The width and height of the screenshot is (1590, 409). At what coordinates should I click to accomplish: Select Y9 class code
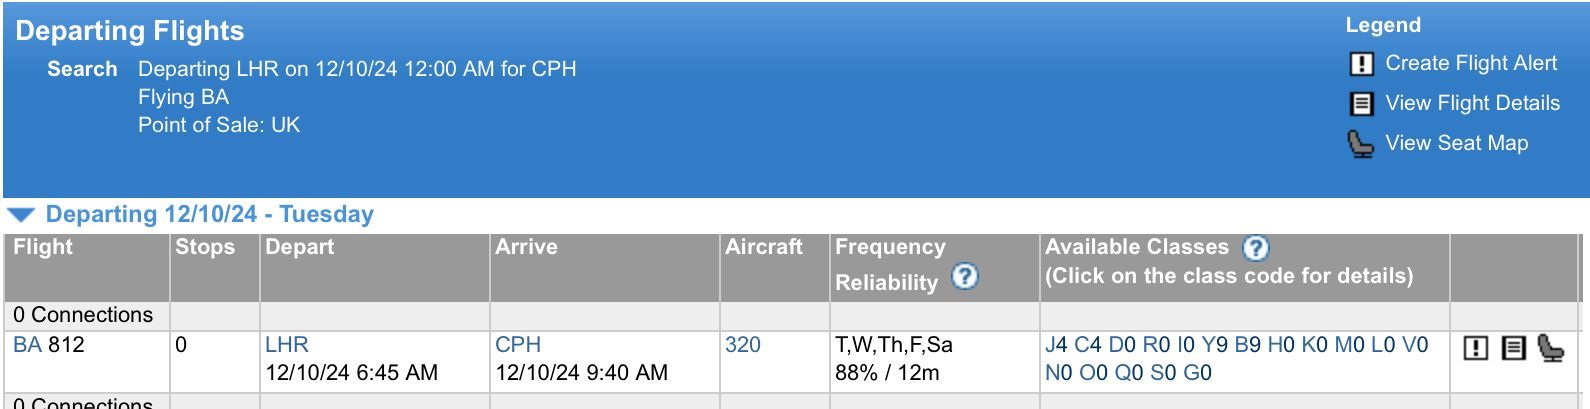click(1215, 345)
